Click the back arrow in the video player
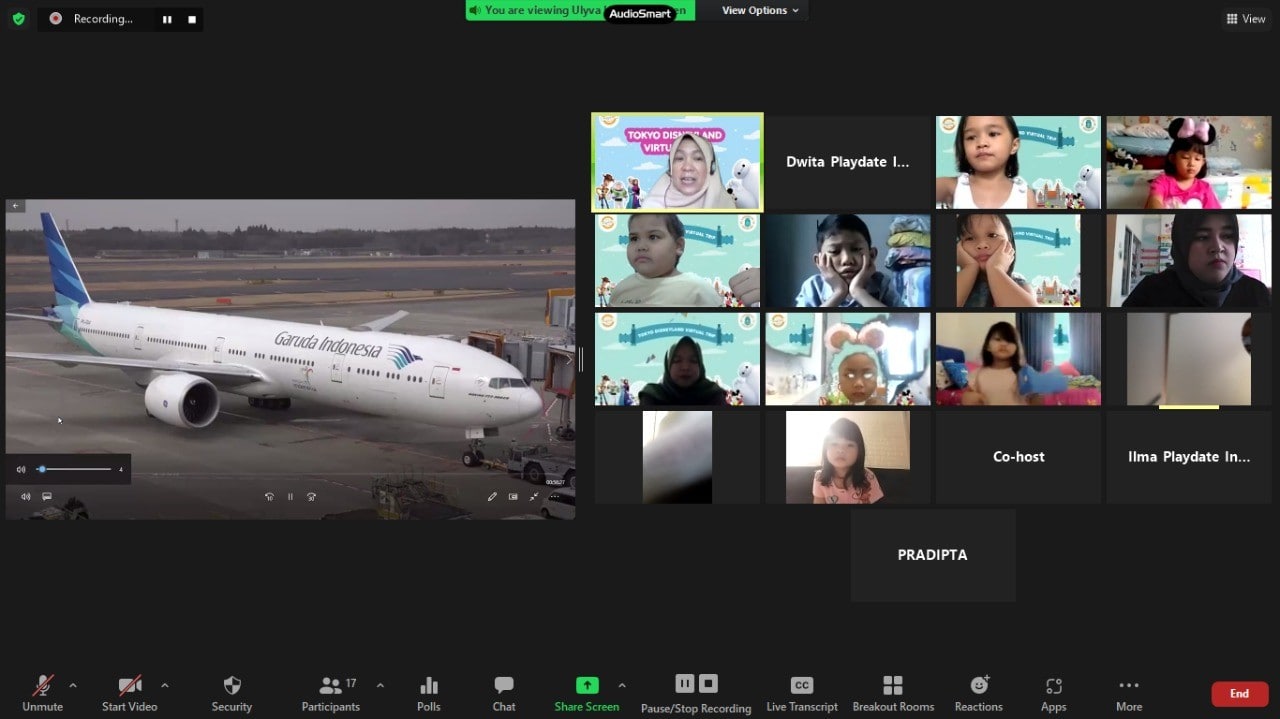1280x719 pixels. pyautogui.click(x=15, y=206)
